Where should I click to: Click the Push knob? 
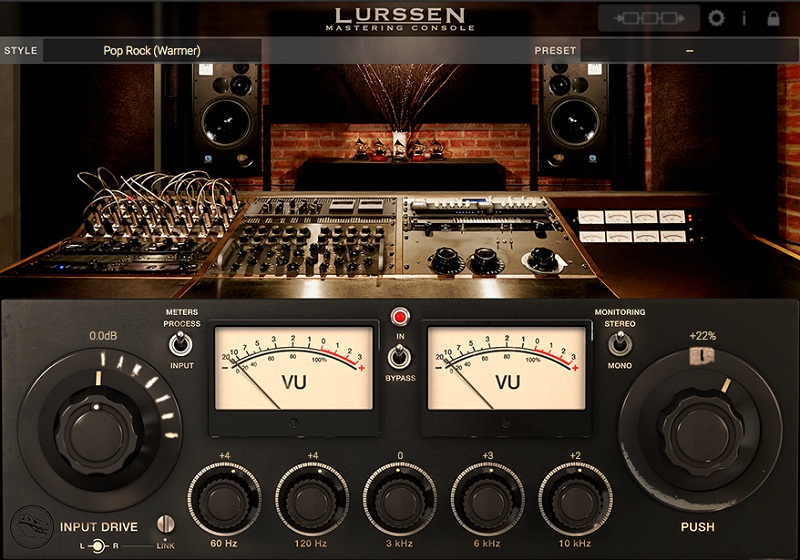pos(701,434)
